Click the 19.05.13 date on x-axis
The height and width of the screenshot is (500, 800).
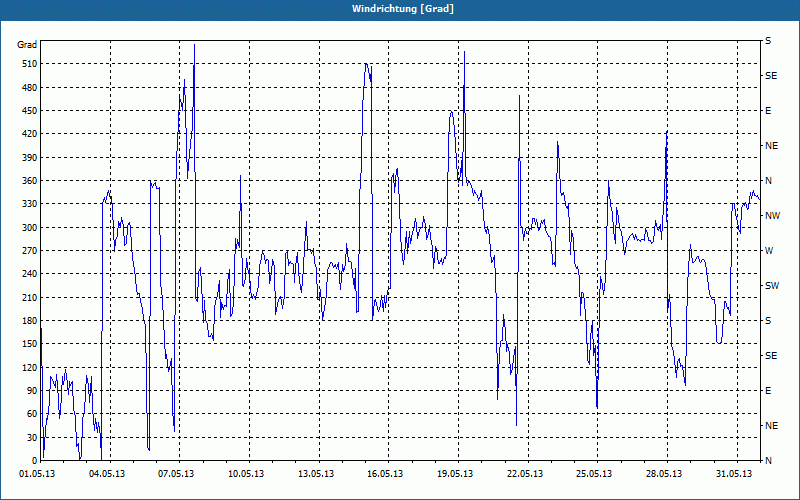point(455,474)
